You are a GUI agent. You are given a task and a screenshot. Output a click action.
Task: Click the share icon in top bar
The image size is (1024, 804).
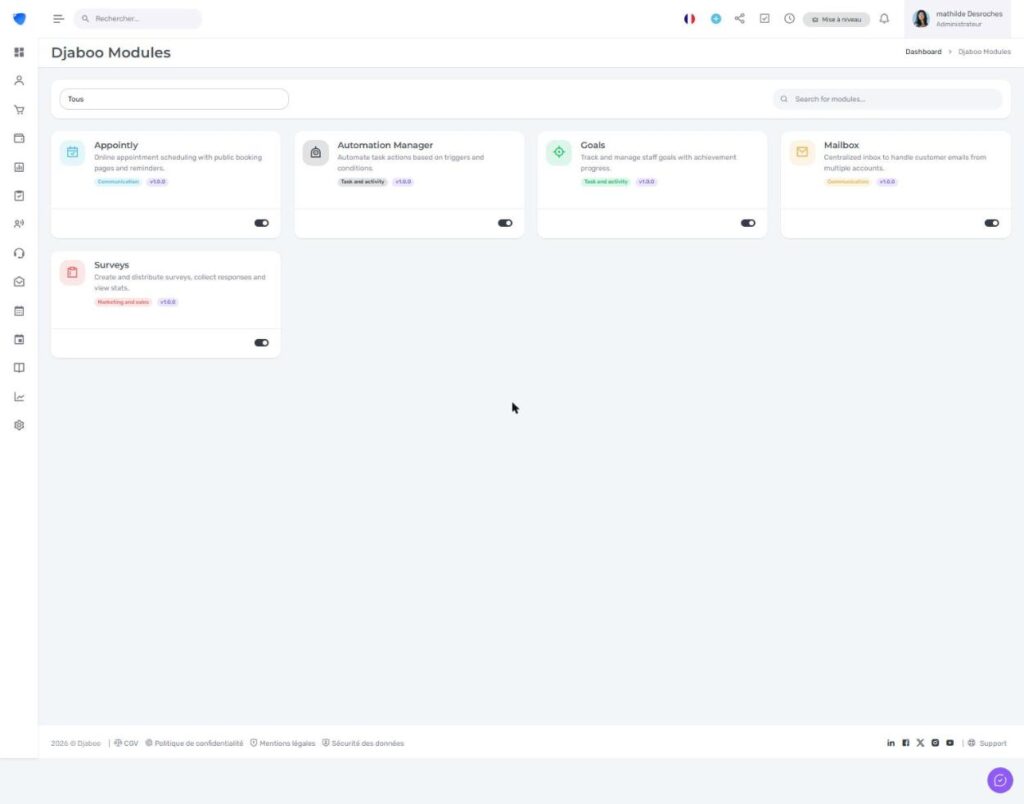[739, 18]
